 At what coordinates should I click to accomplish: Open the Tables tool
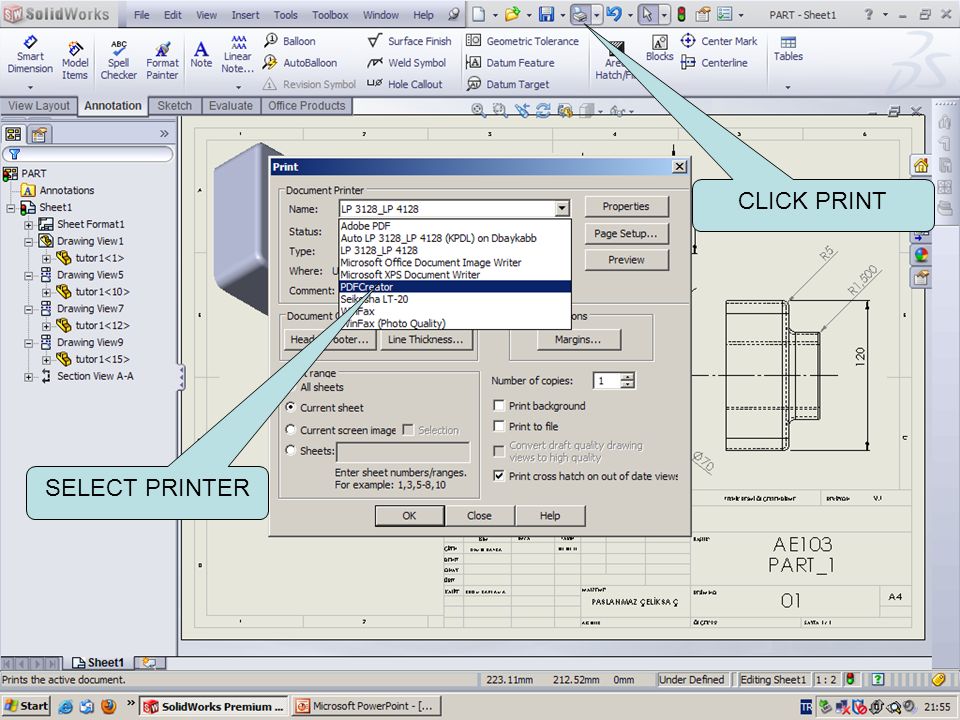pyautogui.click(x=788, y=48)
